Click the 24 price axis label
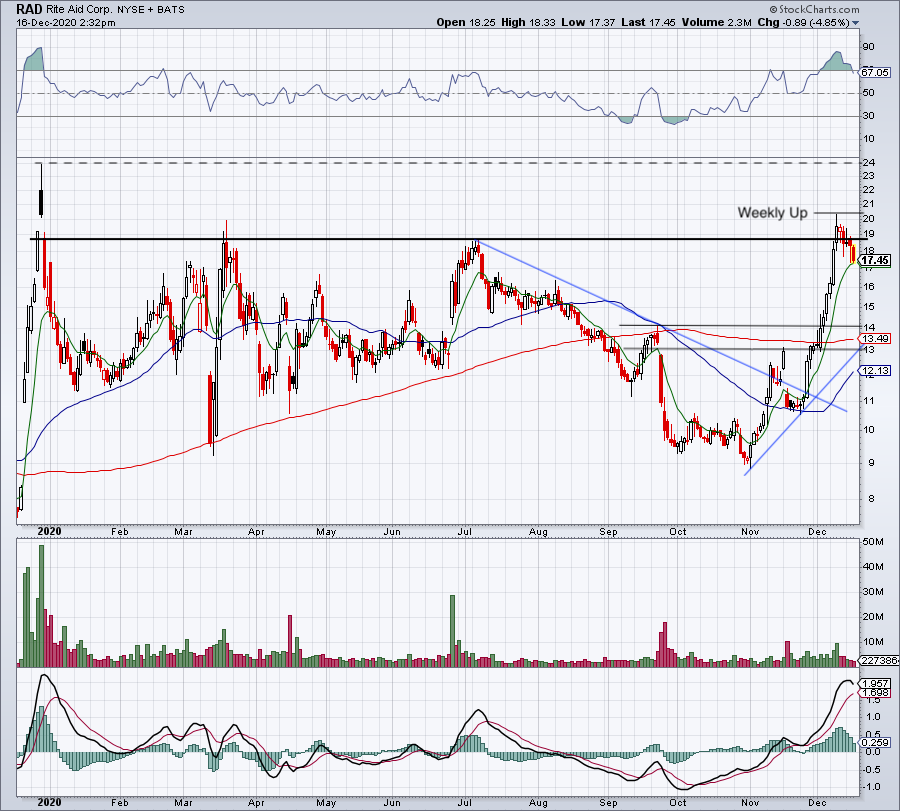 pos(868,163)
